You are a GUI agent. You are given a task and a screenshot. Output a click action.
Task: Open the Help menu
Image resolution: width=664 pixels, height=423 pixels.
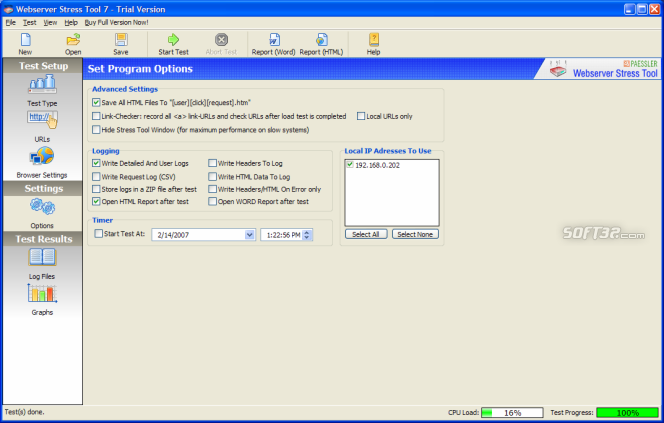71,22
